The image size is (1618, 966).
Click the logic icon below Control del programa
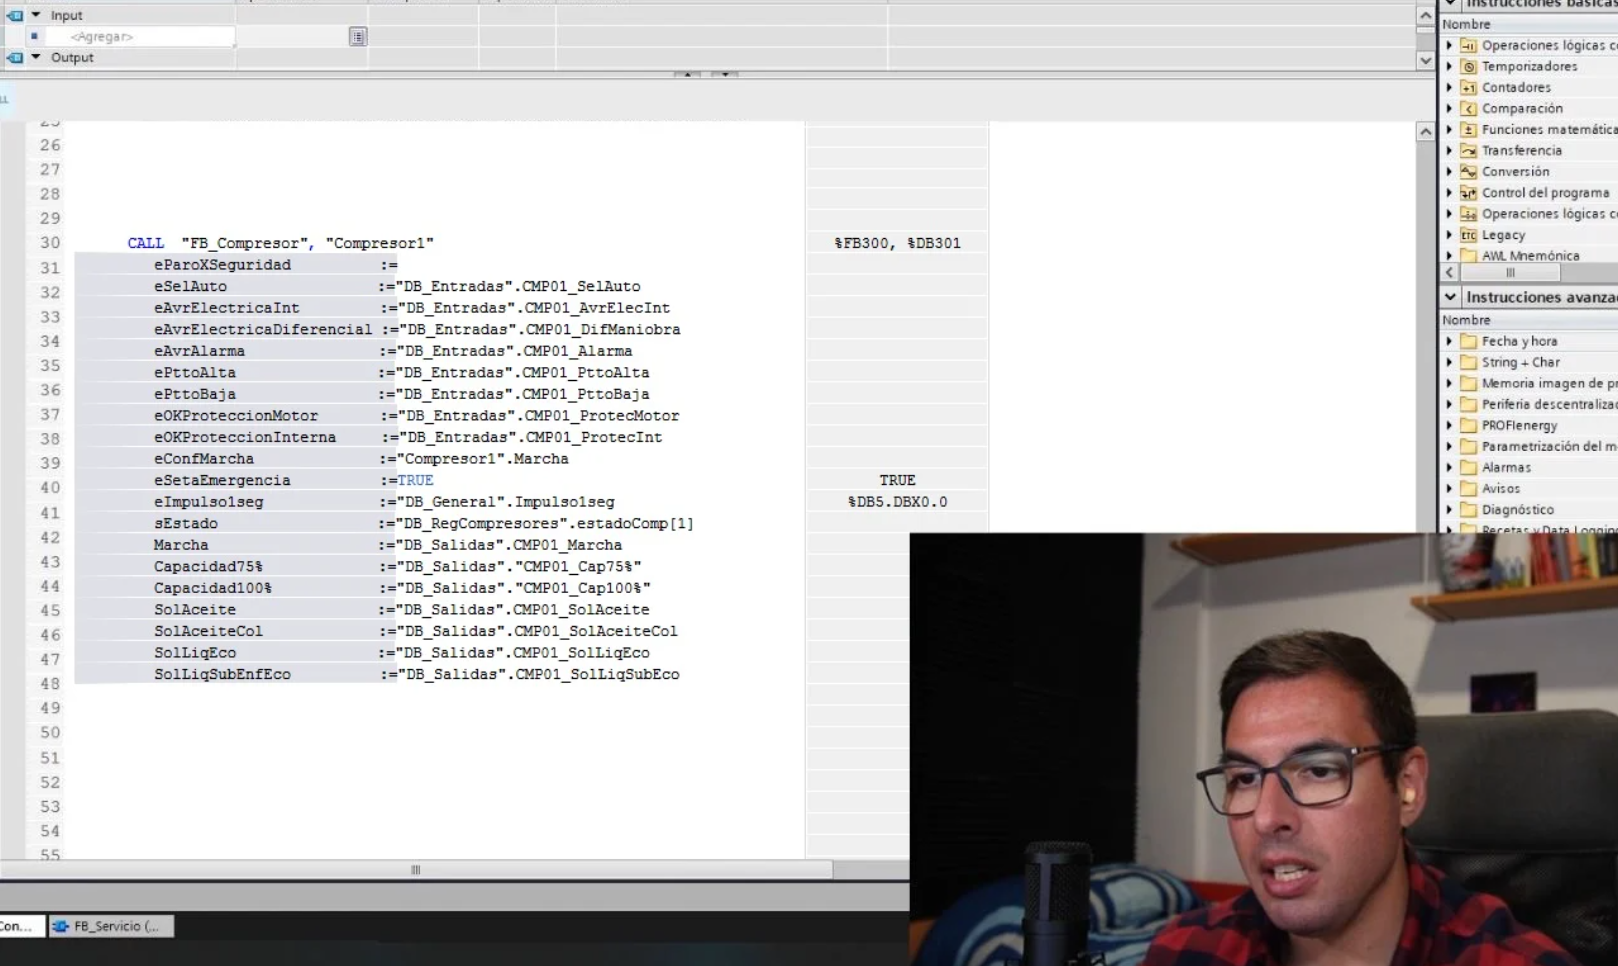coord(1468,213)
